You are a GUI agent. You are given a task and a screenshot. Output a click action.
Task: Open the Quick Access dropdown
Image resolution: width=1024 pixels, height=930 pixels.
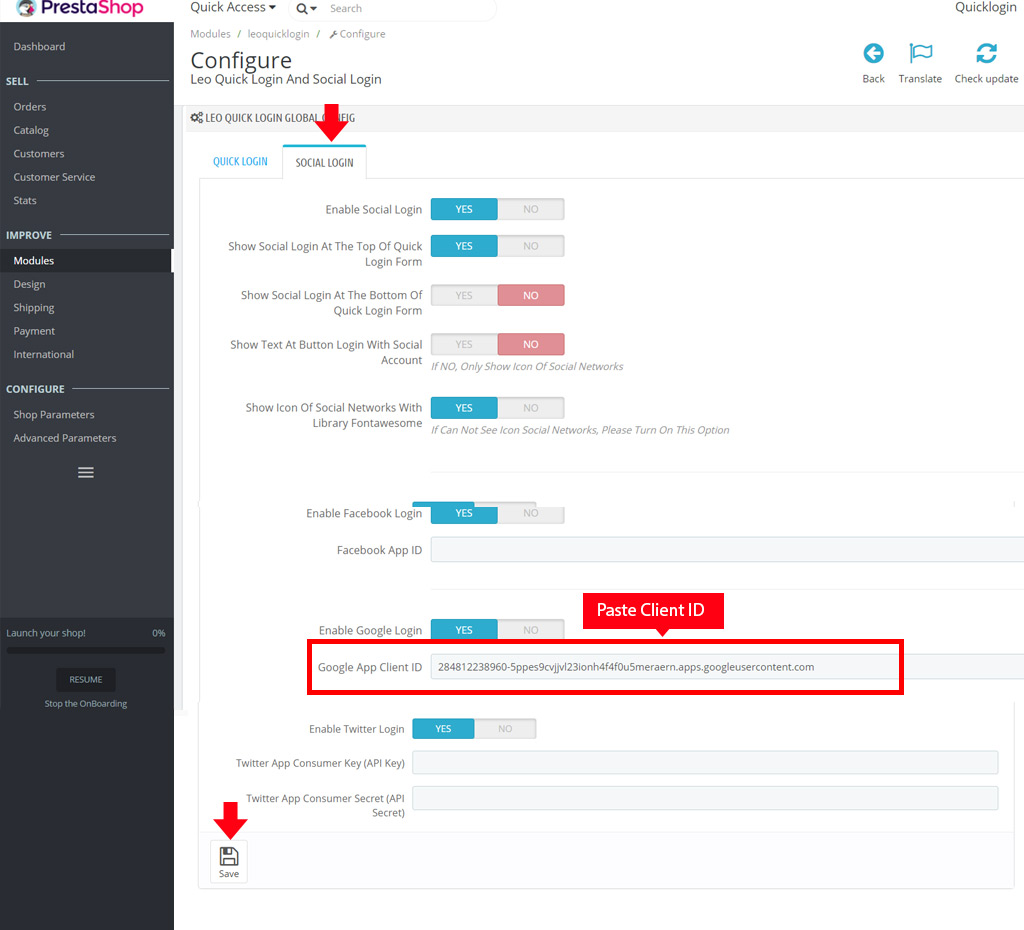coord(233,7)
